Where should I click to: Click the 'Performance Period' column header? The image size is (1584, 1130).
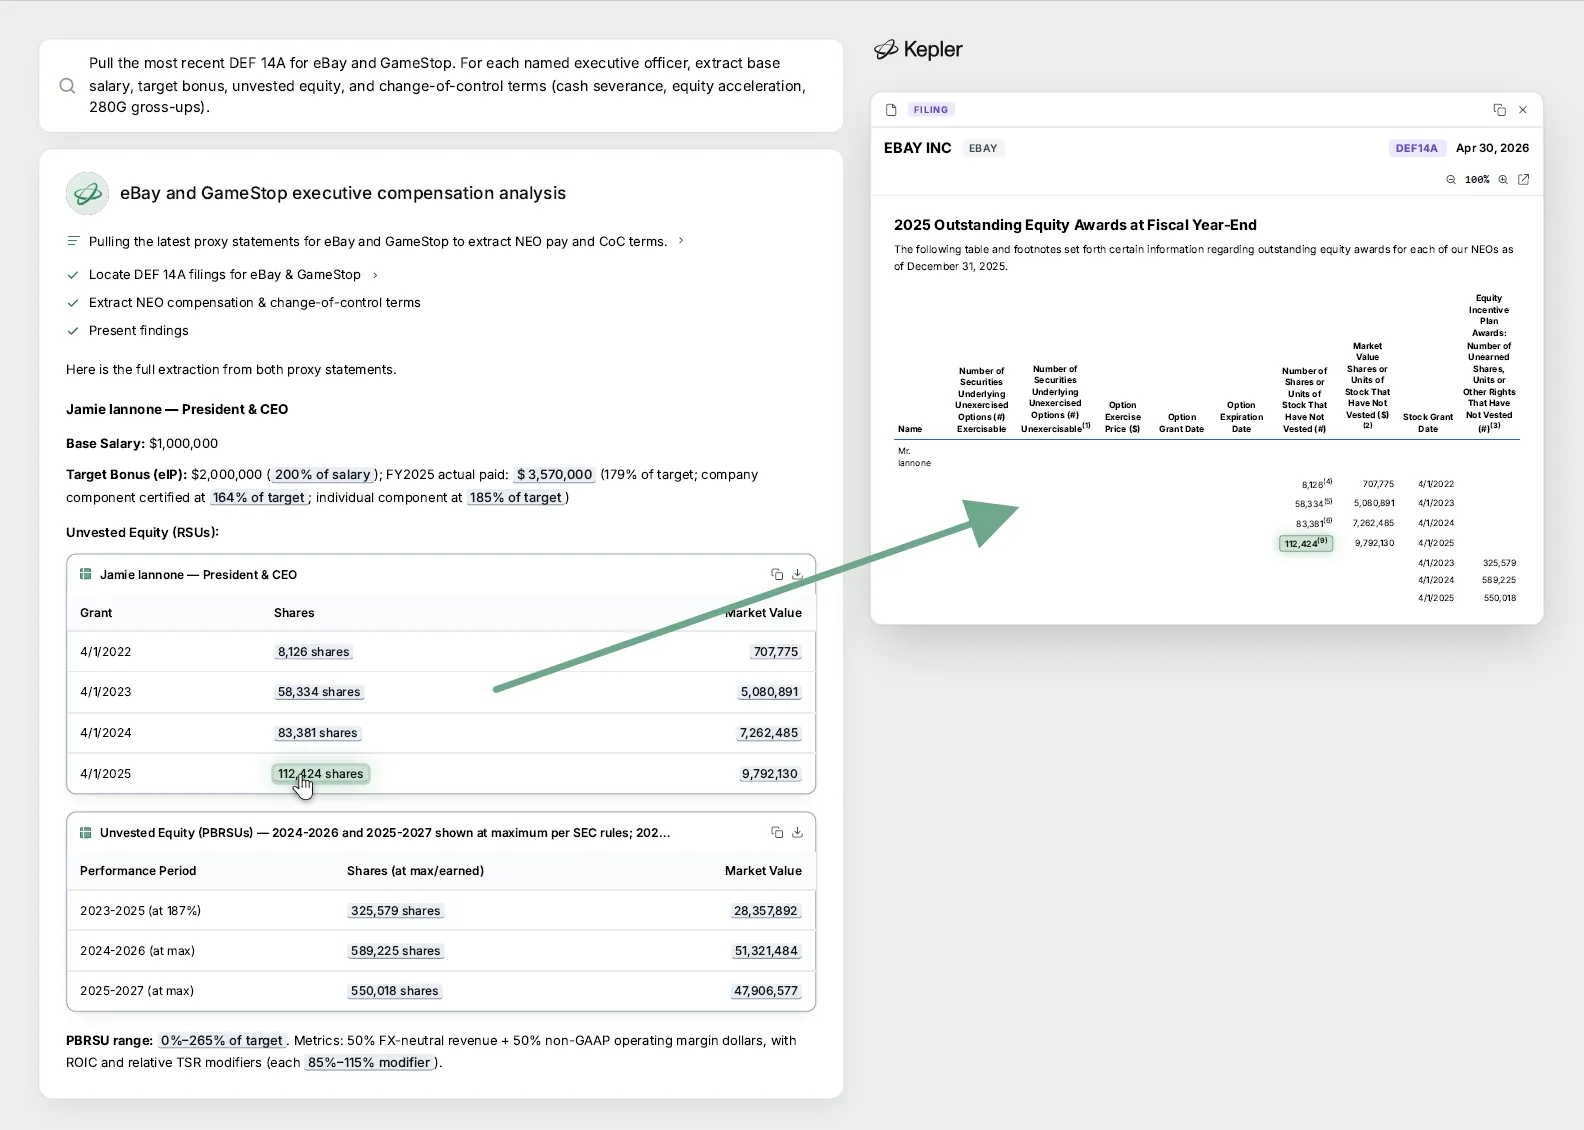coord(138,871)
